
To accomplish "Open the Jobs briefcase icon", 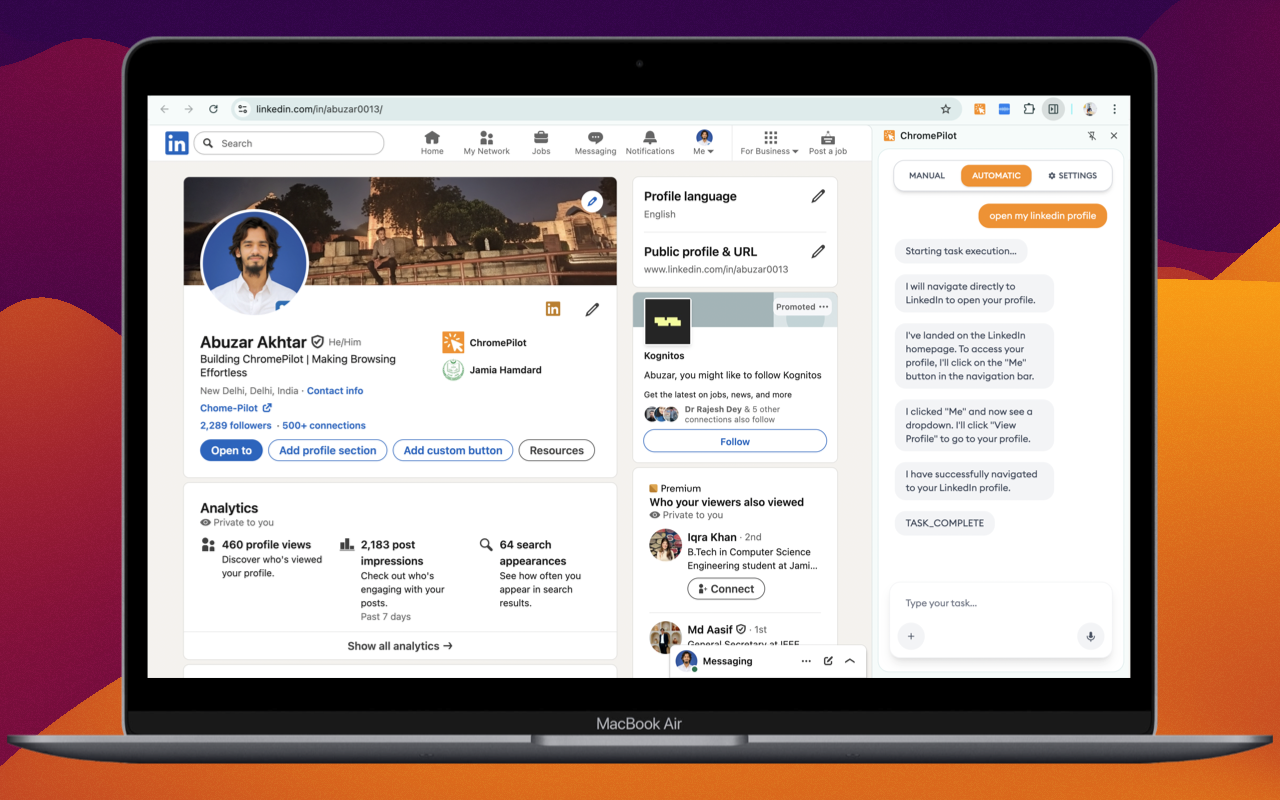I will pyautogui.click(x=541, y=143).
